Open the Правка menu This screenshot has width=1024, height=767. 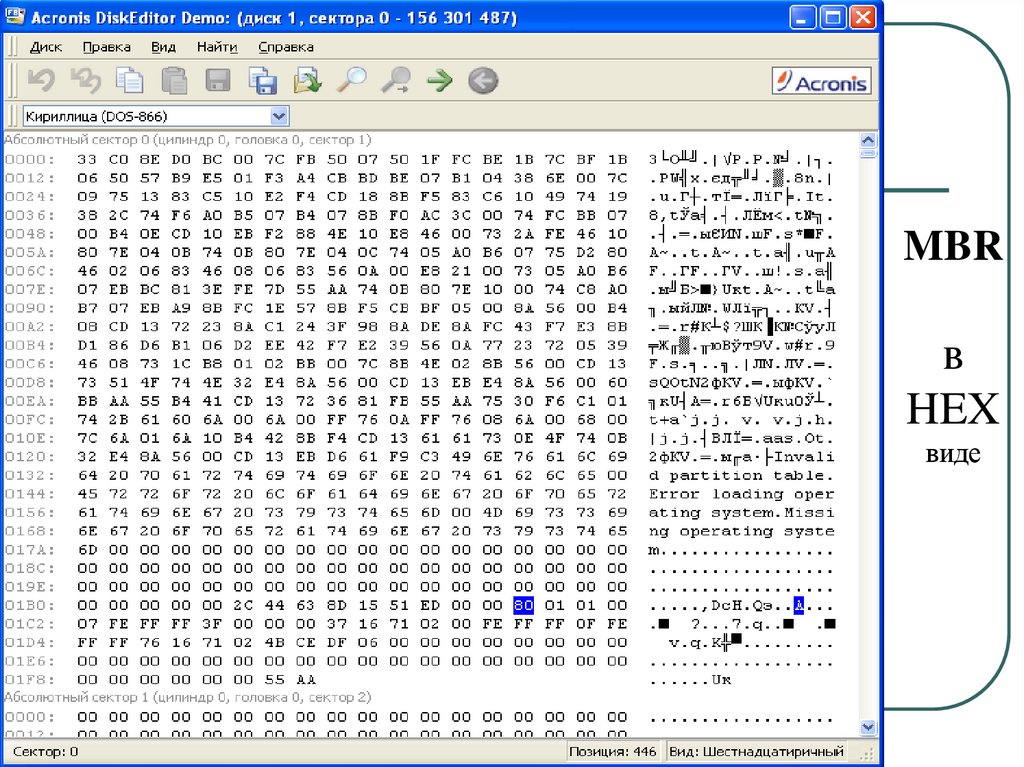[106, 47]
